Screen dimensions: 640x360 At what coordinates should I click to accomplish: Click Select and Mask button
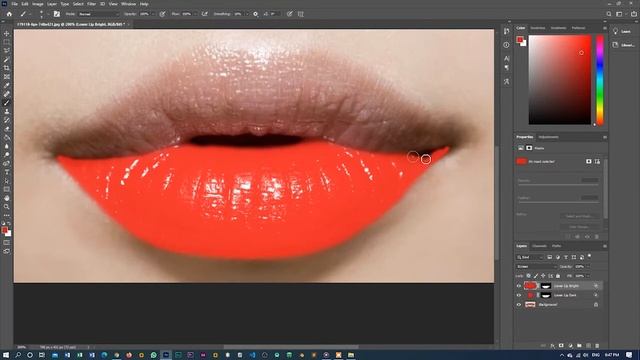[579, 216]
